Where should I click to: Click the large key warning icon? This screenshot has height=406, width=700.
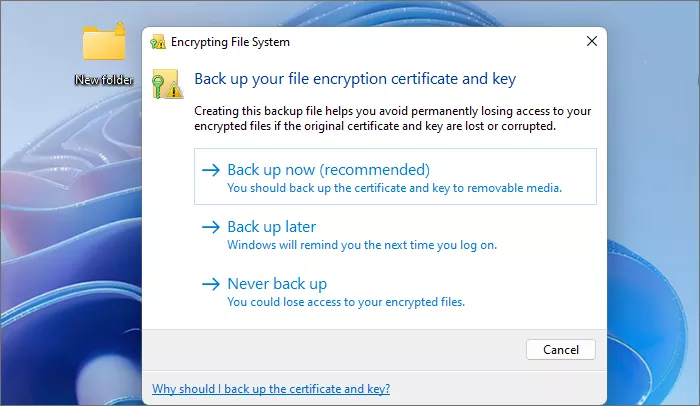point(166,84)
